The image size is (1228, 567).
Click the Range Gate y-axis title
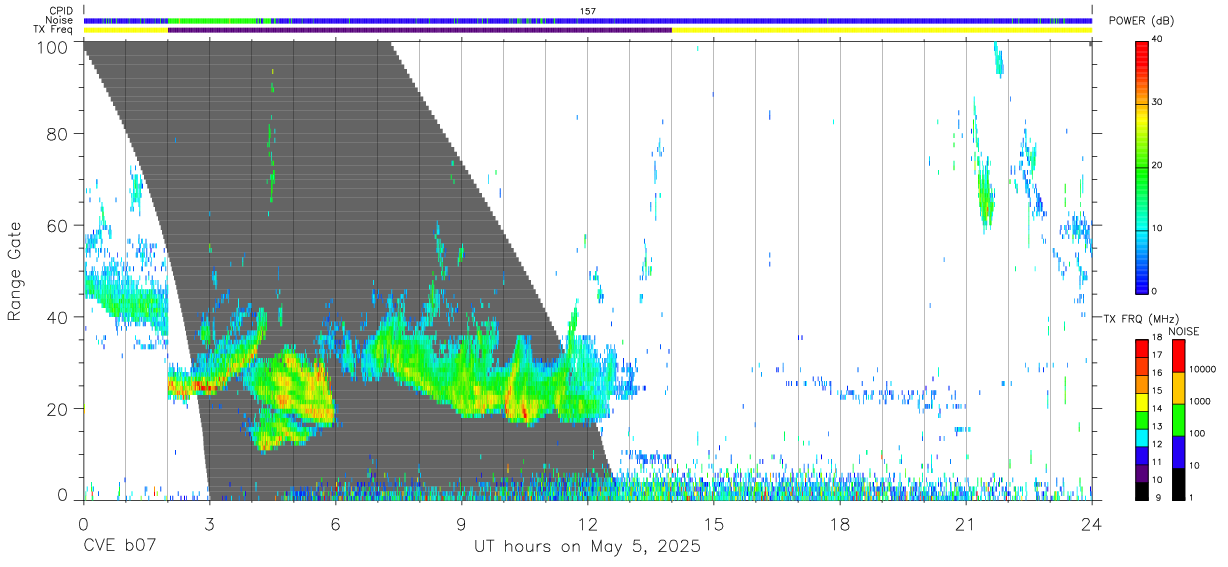coord(15,271)
